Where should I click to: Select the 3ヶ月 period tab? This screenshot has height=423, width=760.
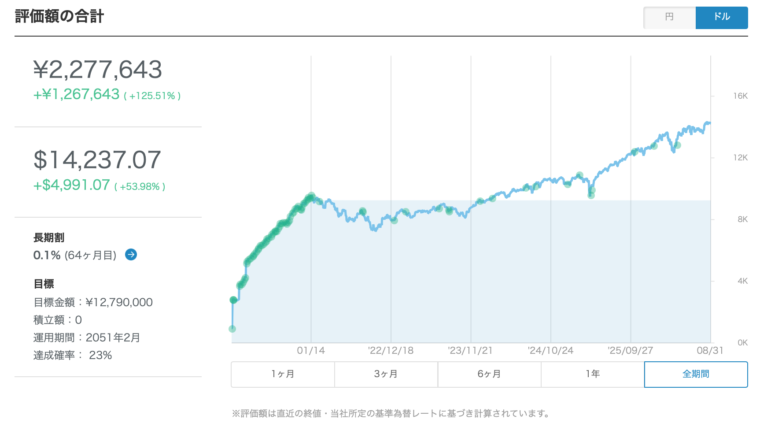click(x=386, y=374)
